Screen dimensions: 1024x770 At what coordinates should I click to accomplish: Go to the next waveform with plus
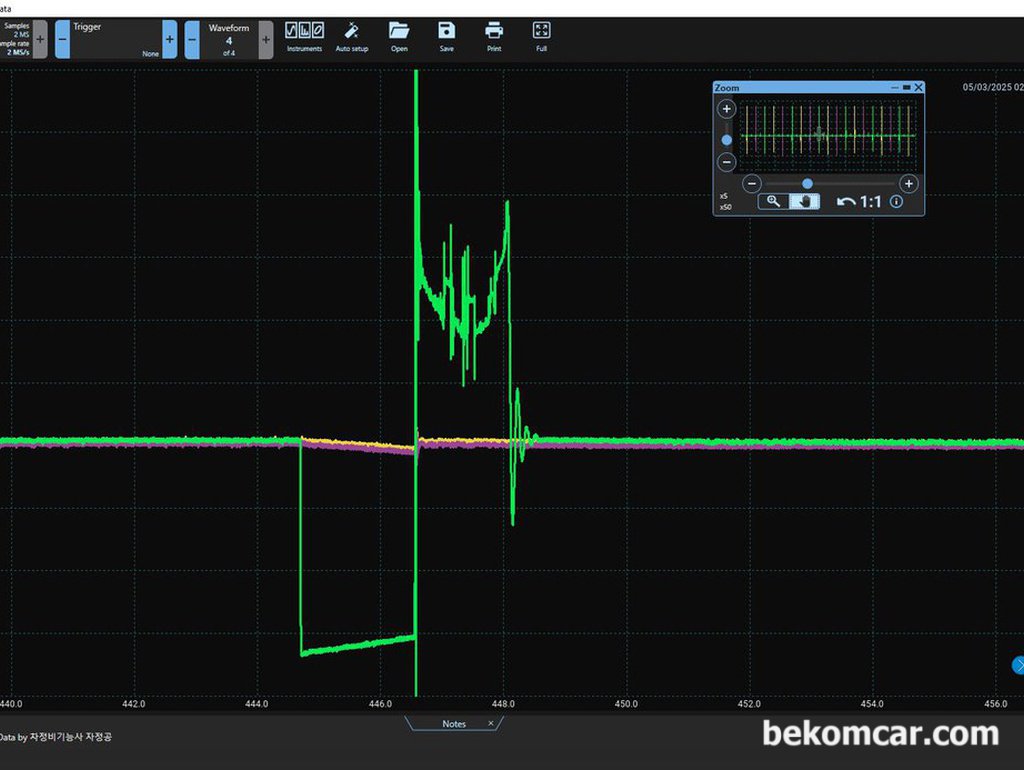click(266, 40)
